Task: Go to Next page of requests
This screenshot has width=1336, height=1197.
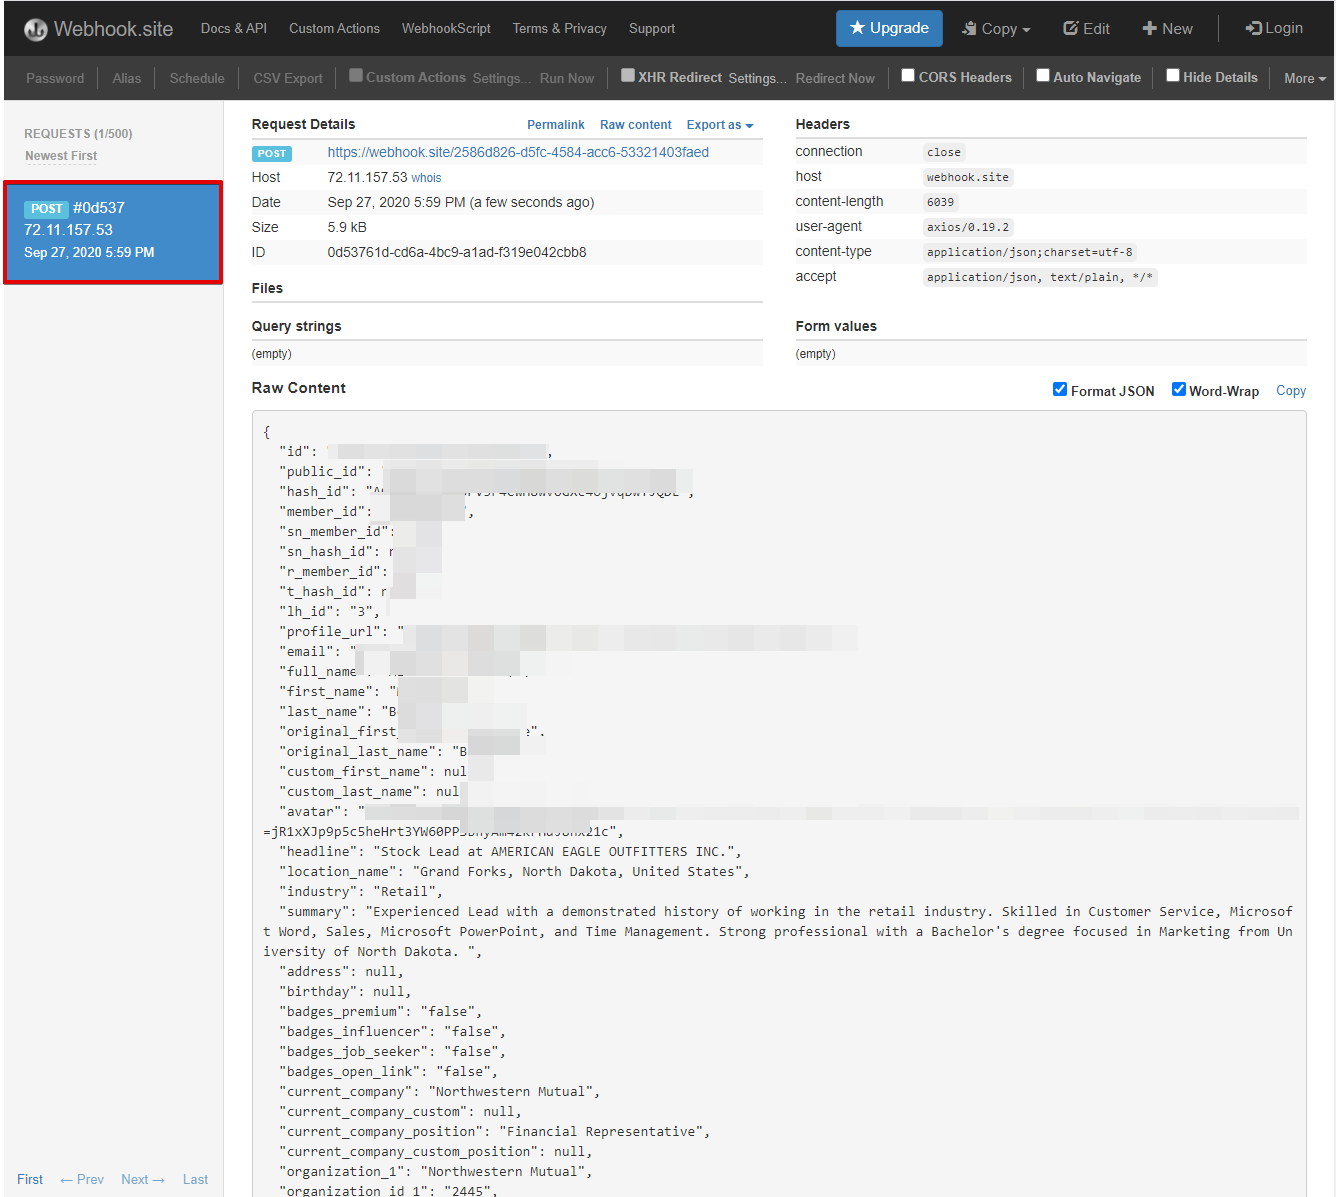Action: click(x=143, y=1179)
